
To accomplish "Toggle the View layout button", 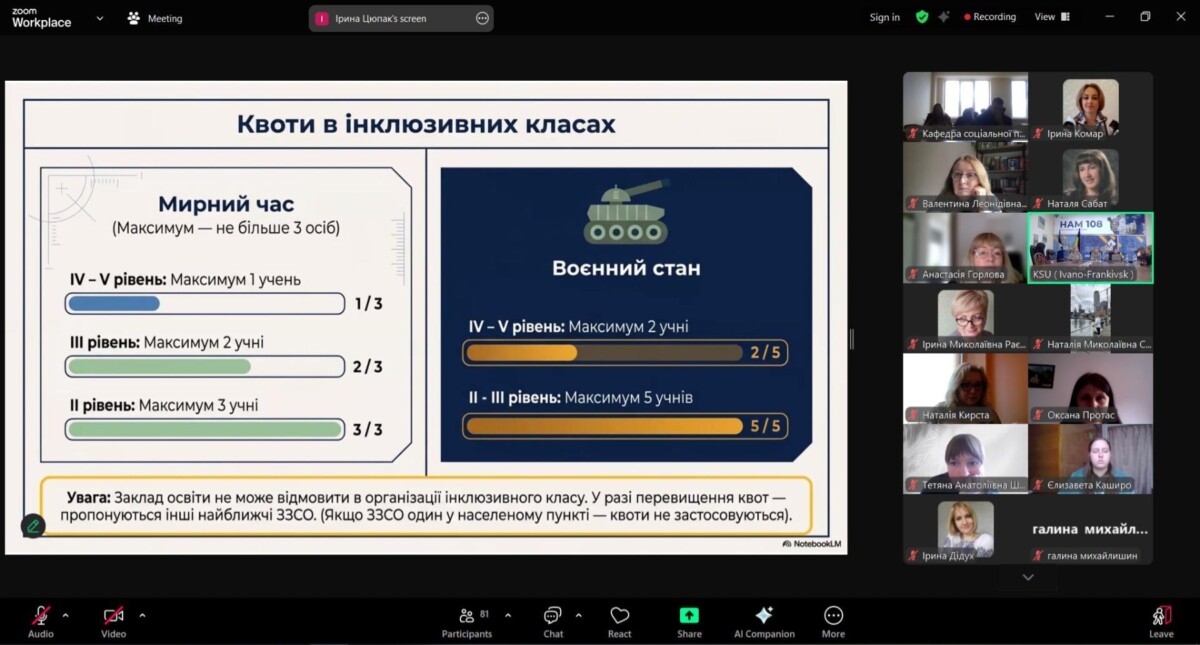I will coord(1052,17).
